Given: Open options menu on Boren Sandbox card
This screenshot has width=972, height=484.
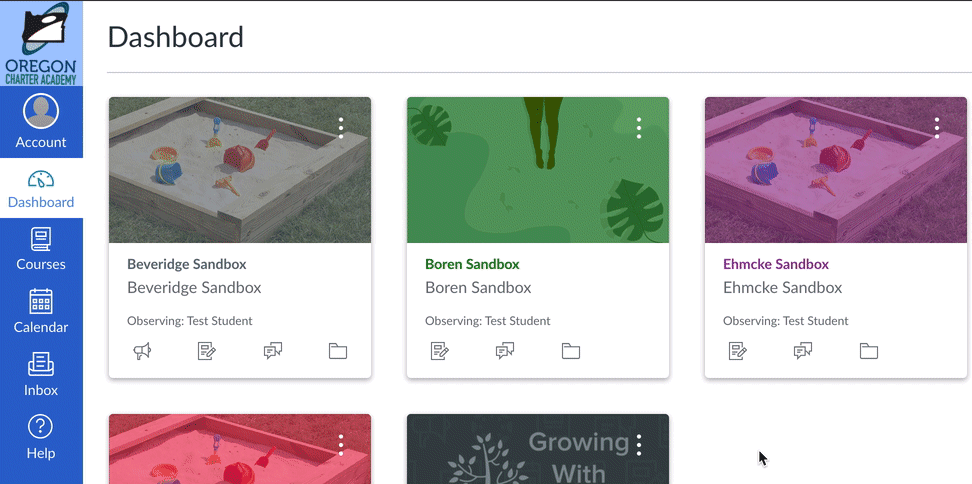Looking at the screenshot, I should click(639, 128).
